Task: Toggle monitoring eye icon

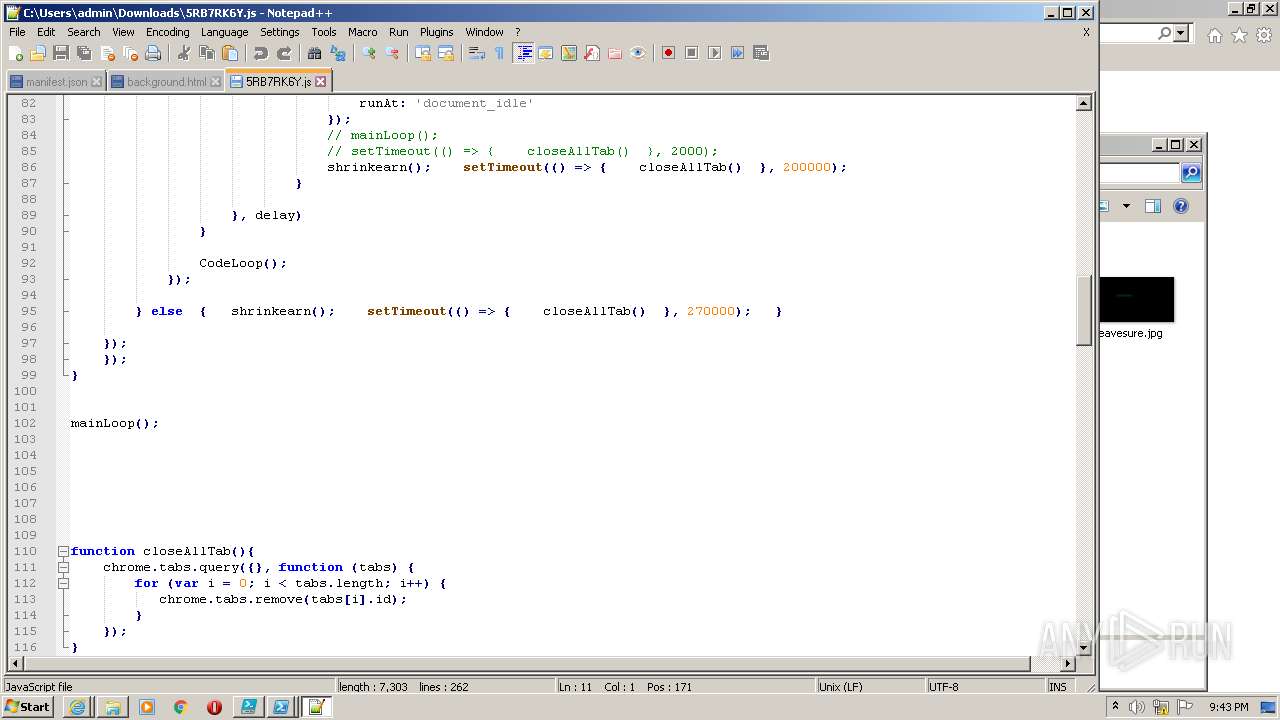Action: [x=638, y=53]
